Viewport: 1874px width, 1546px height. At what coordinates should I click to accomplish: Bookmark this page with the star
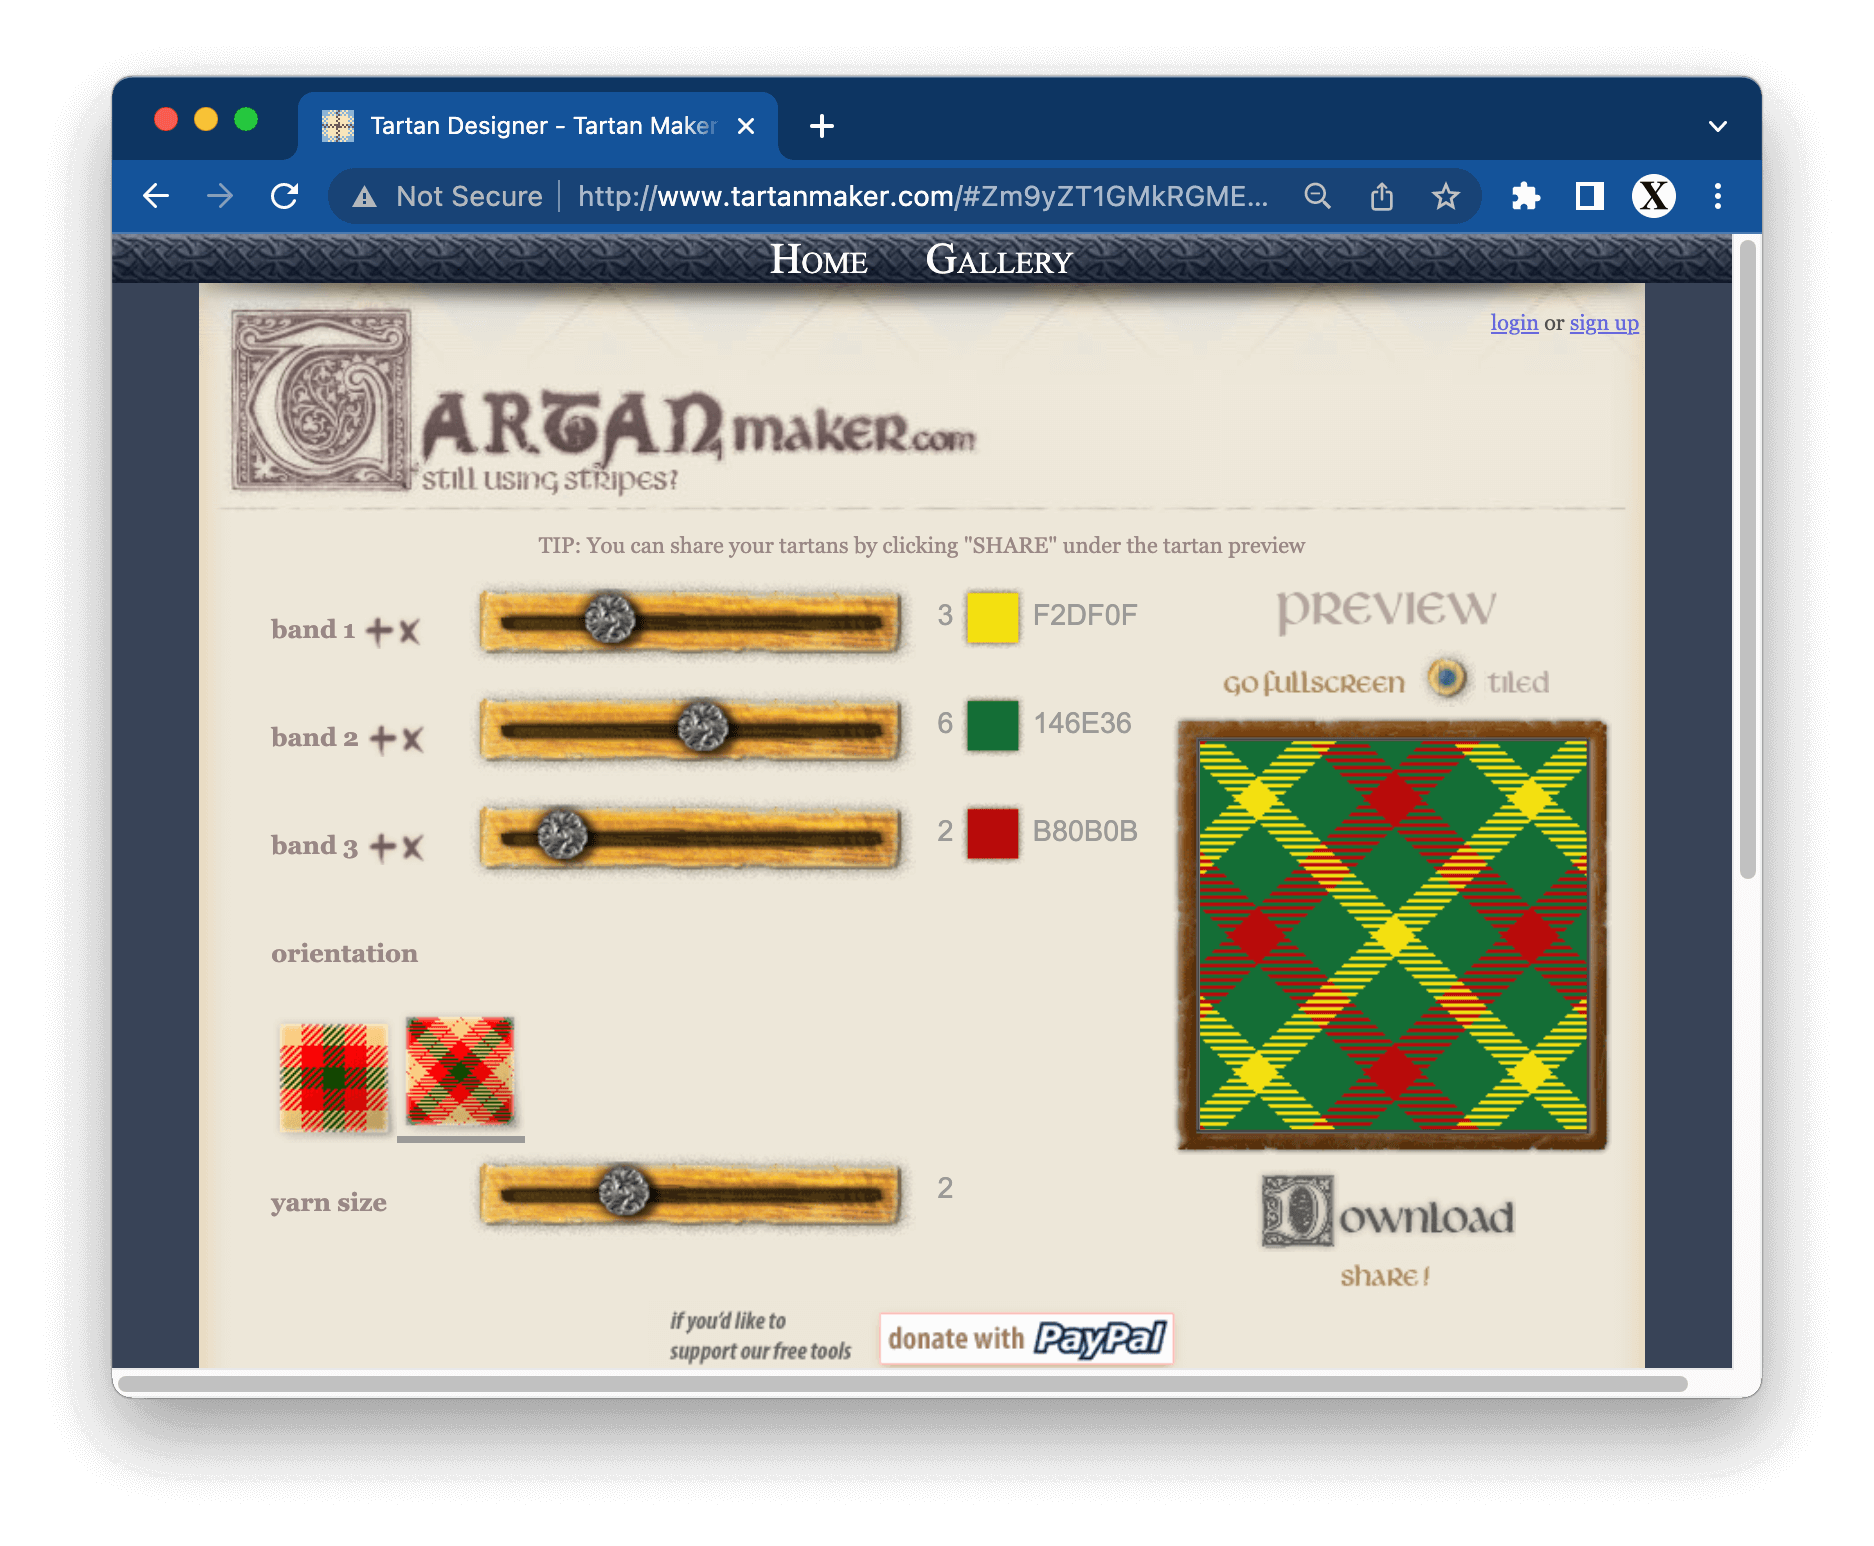pyautogui.click(x=1445, y=196)
